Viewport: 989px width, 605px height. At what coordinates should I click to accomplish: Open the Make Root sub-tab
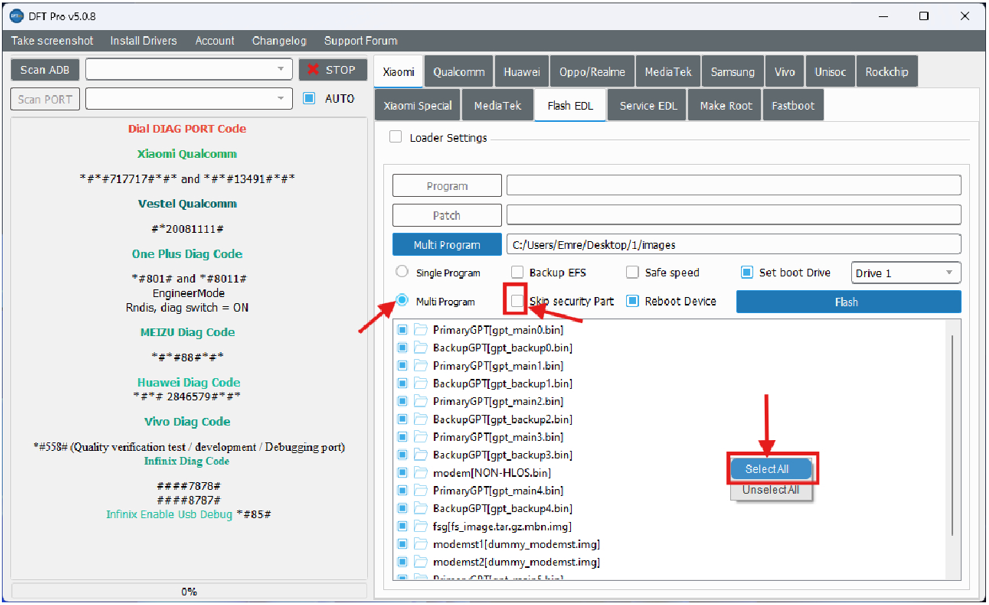pos(725,105)
